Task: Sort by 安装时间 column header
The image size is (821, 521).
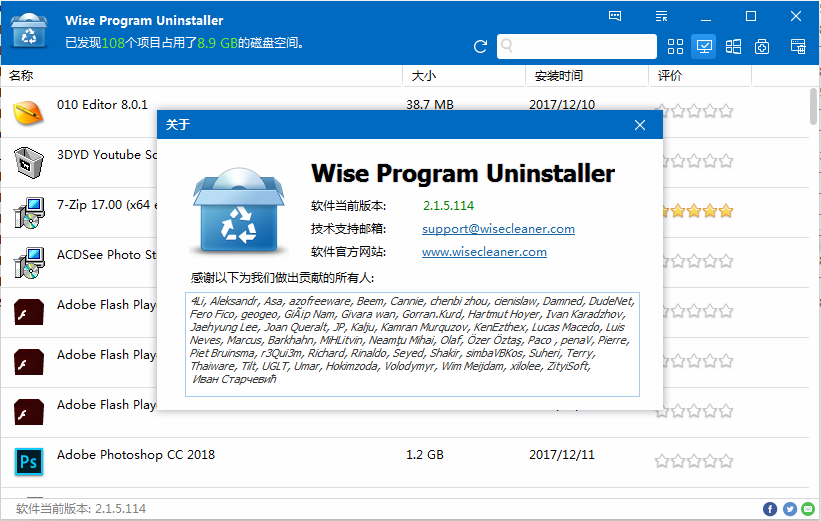Action: coord(587,76)
